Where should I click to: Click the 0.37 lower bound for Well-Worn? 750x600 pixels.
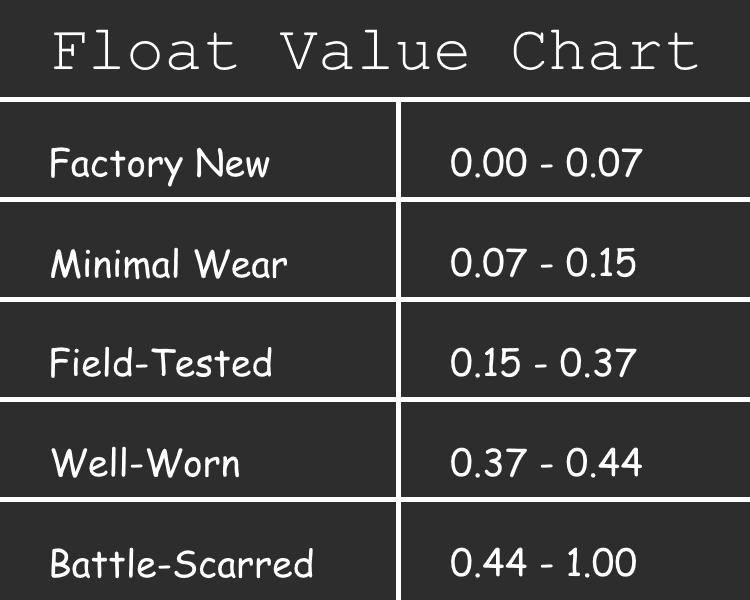[x=486, y=462]
